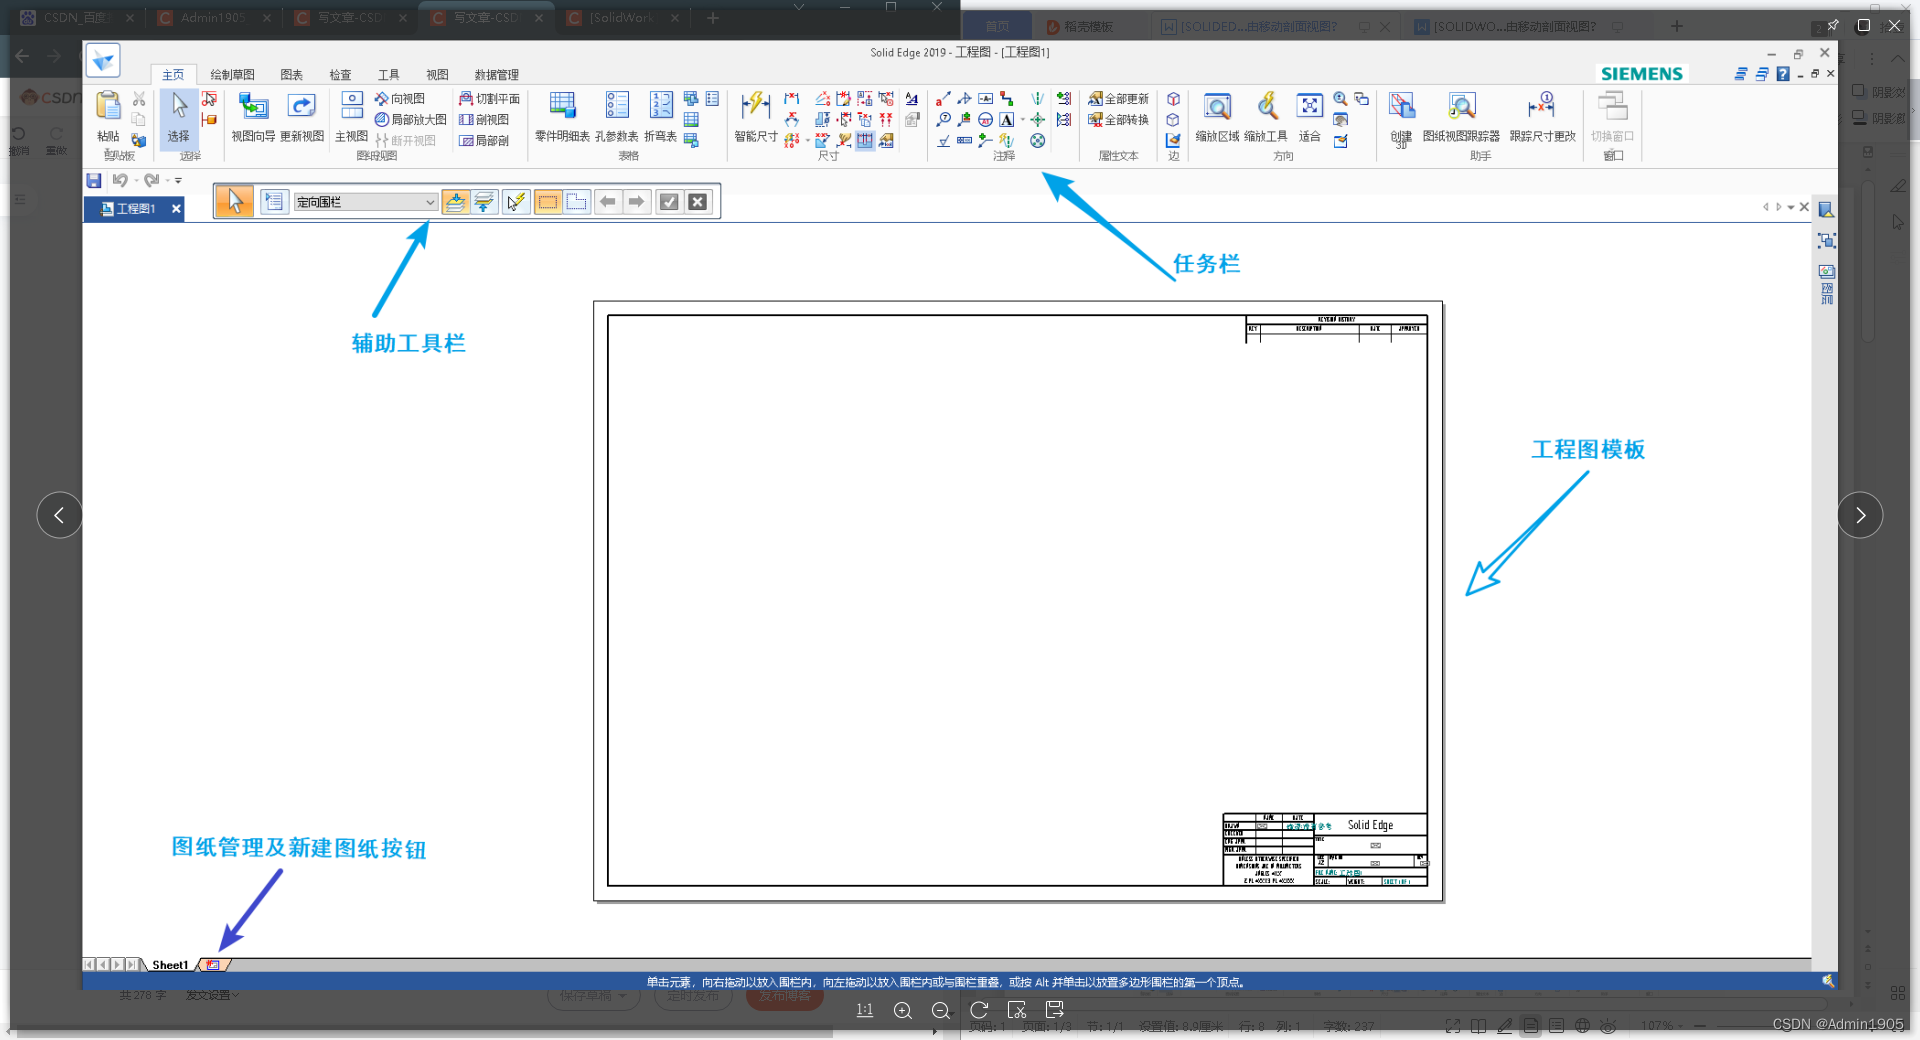The height and width of the screenshot is (1040, 1920).
Task: Jump to the first sheet tab arrow
Action: pyautogui.click(x=89, y=965)
